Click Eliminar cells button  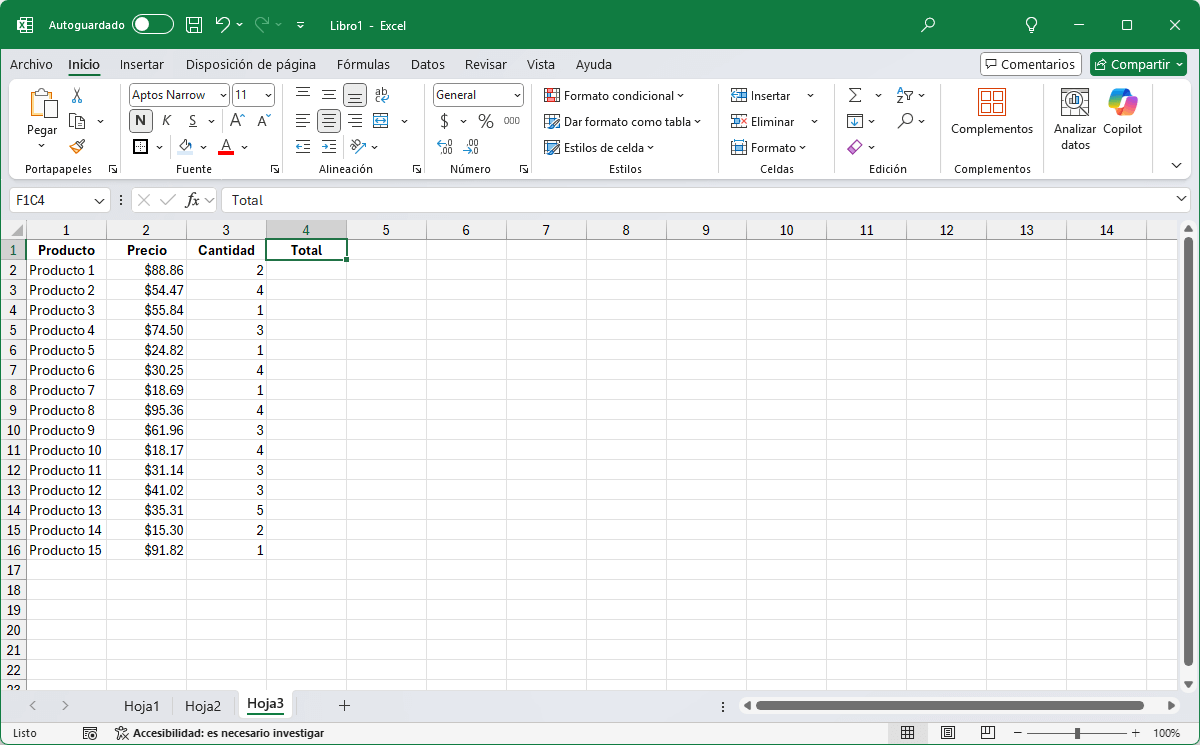click(763, 121)
